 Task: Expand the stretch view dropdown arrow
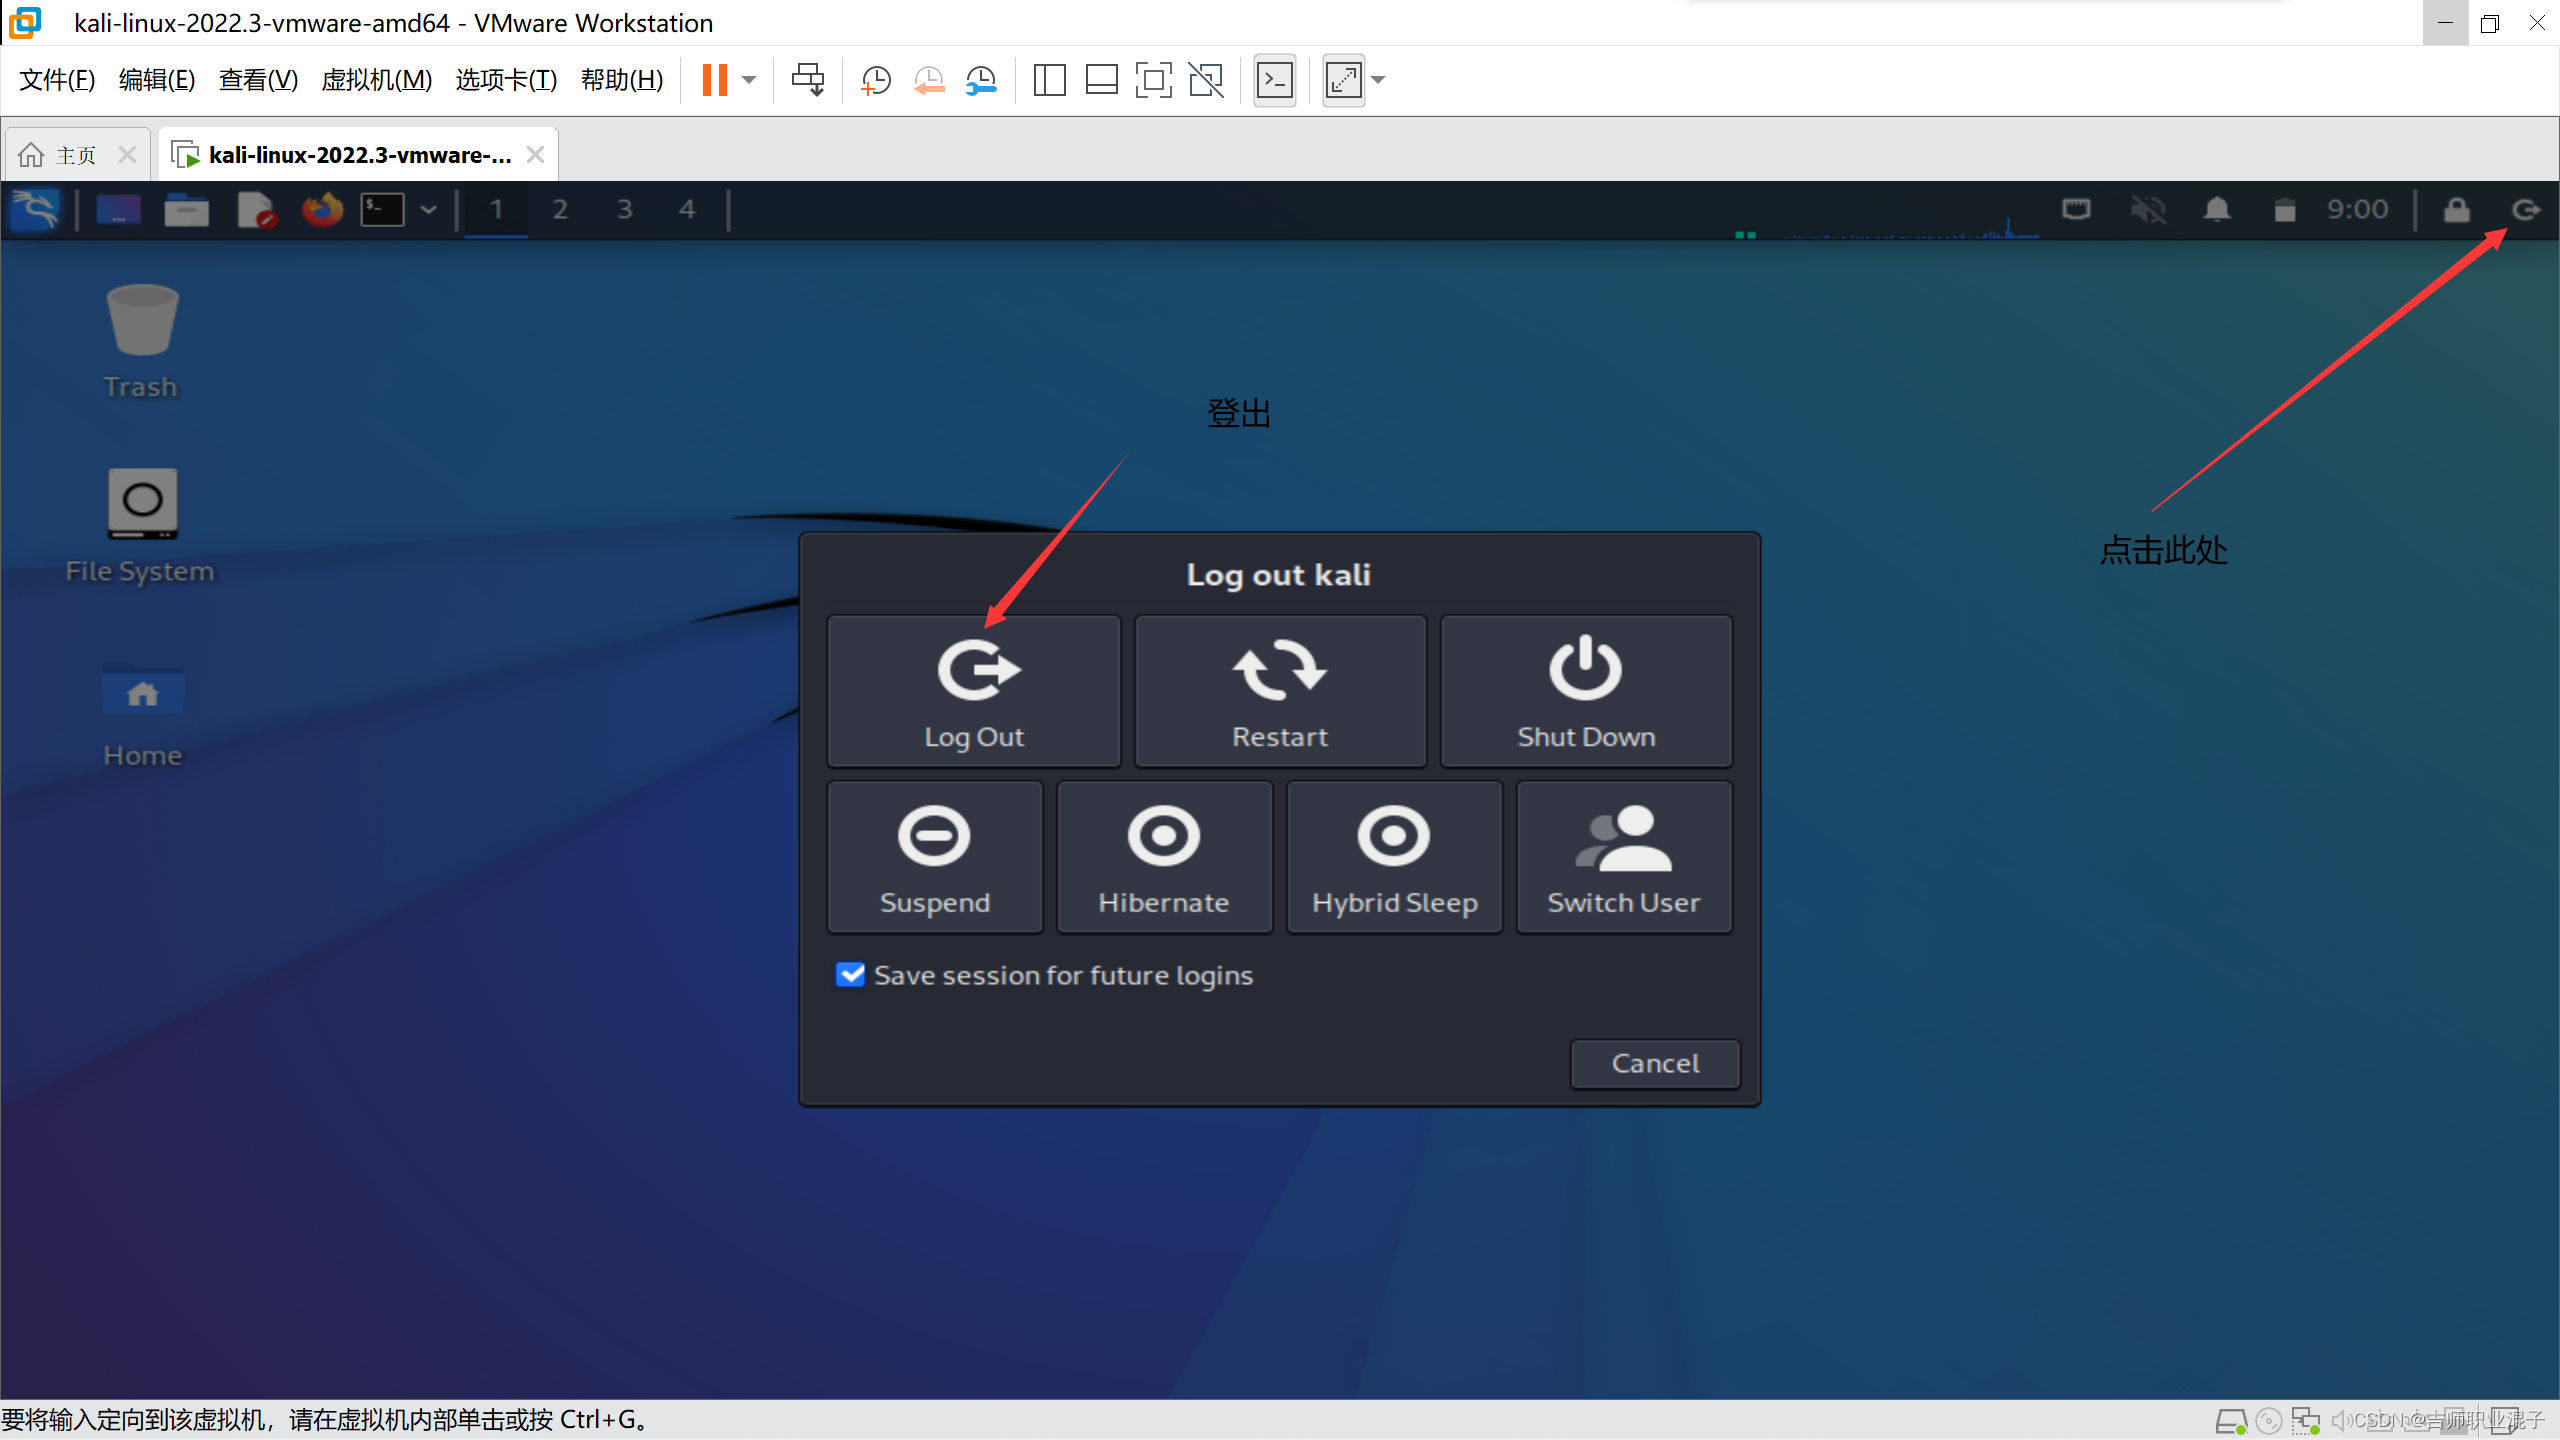point(1378,80)
